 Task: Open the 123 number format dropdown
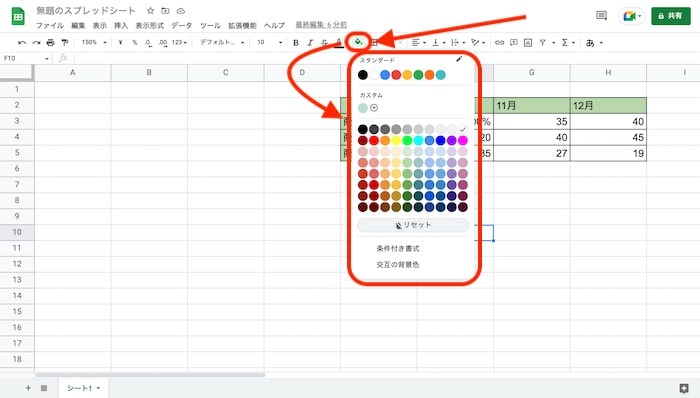click(x=179, y=42)
